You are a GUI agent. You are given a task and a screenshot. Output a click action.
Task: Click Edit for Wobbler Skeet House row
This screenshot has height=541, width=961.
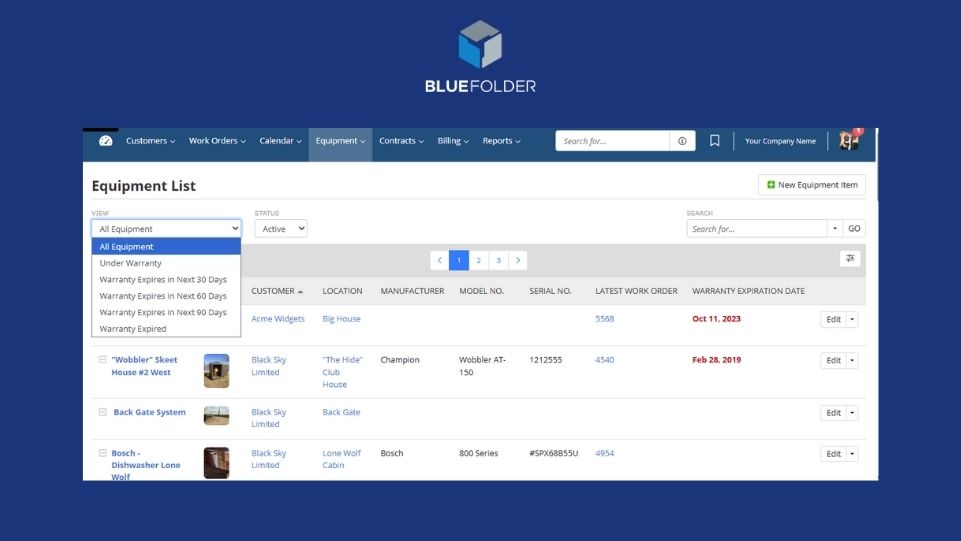tap(833, 360)
